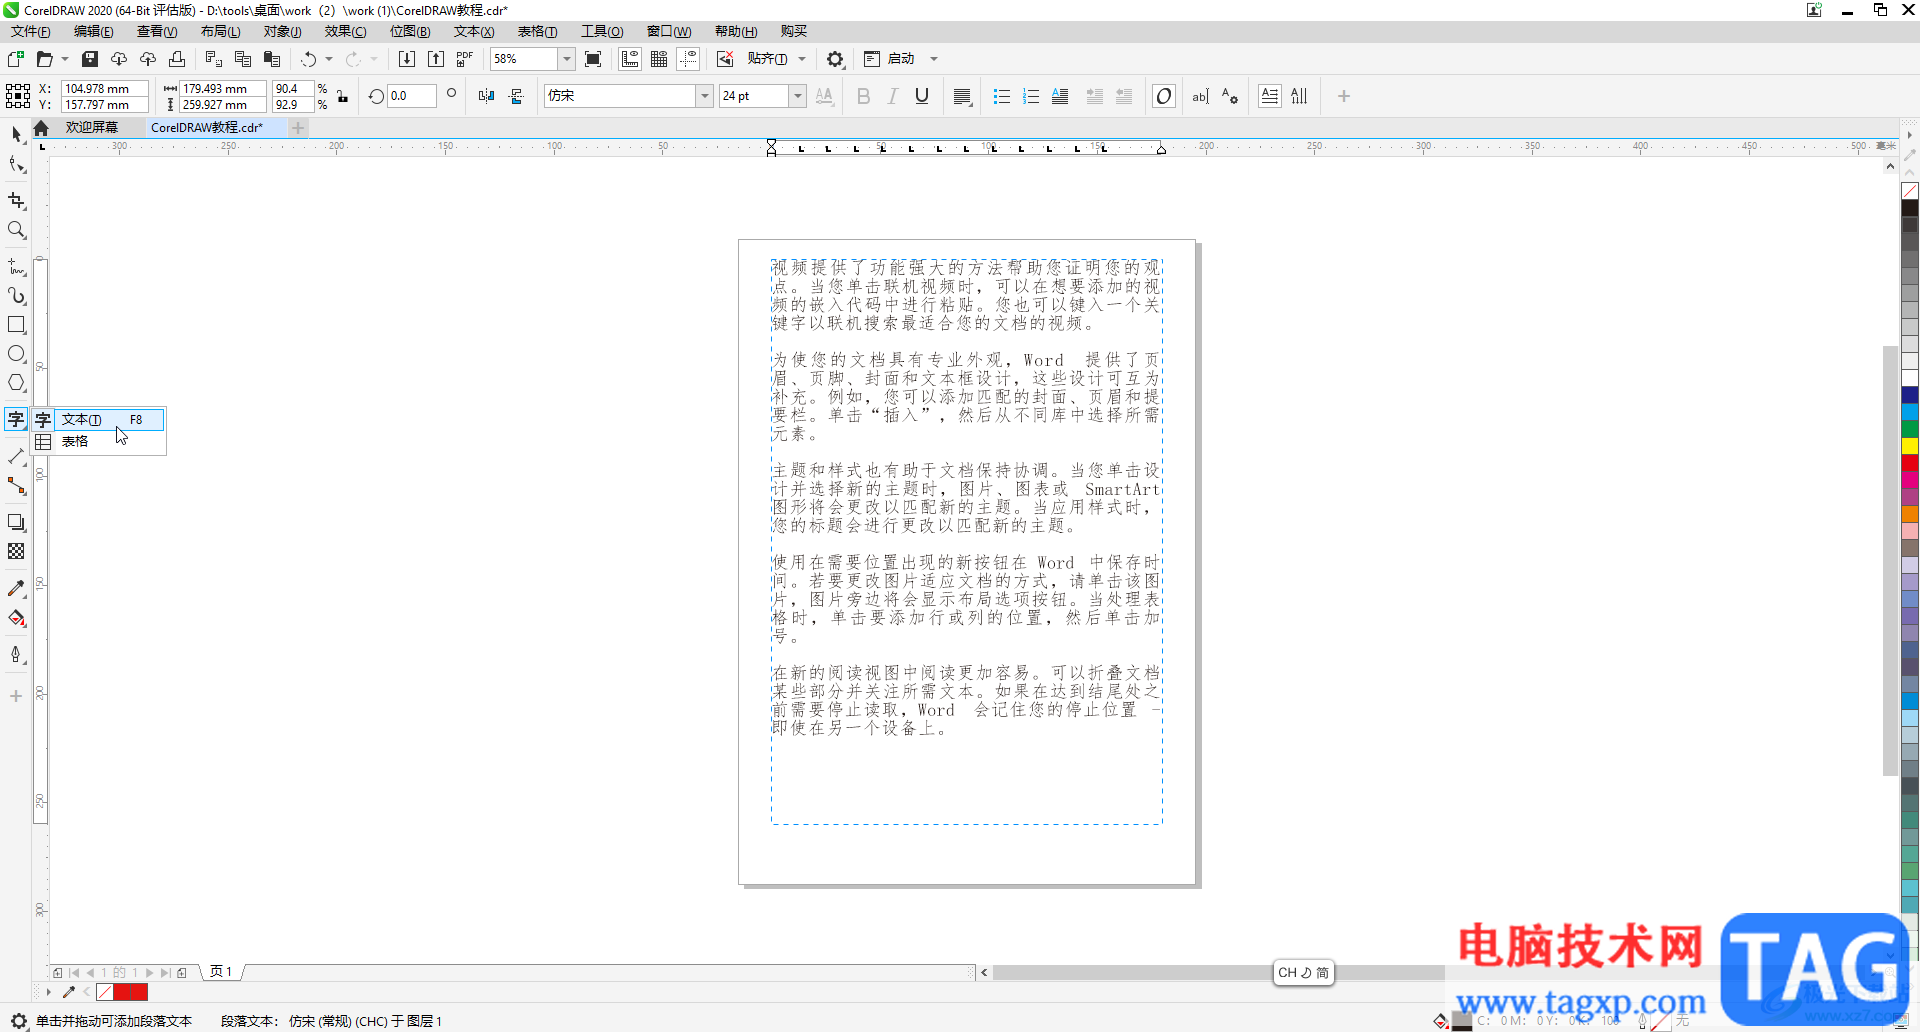Click the Save disk icon
This screenshot has height=1032, width=1920.
tap(90, 59)
